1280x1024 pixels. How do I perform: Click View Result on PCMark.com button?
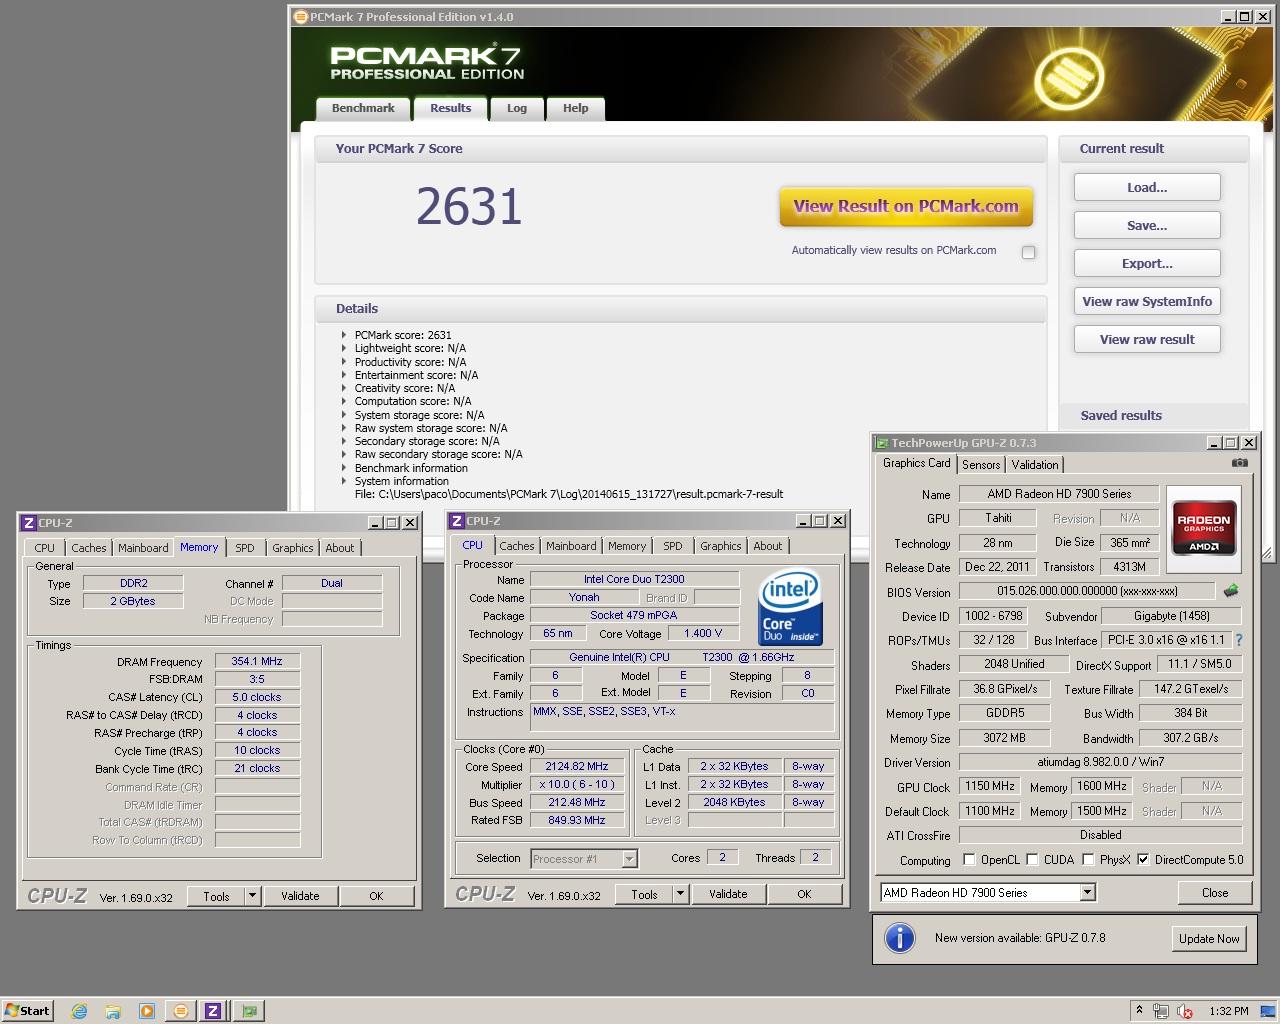[x=906, y=207]
